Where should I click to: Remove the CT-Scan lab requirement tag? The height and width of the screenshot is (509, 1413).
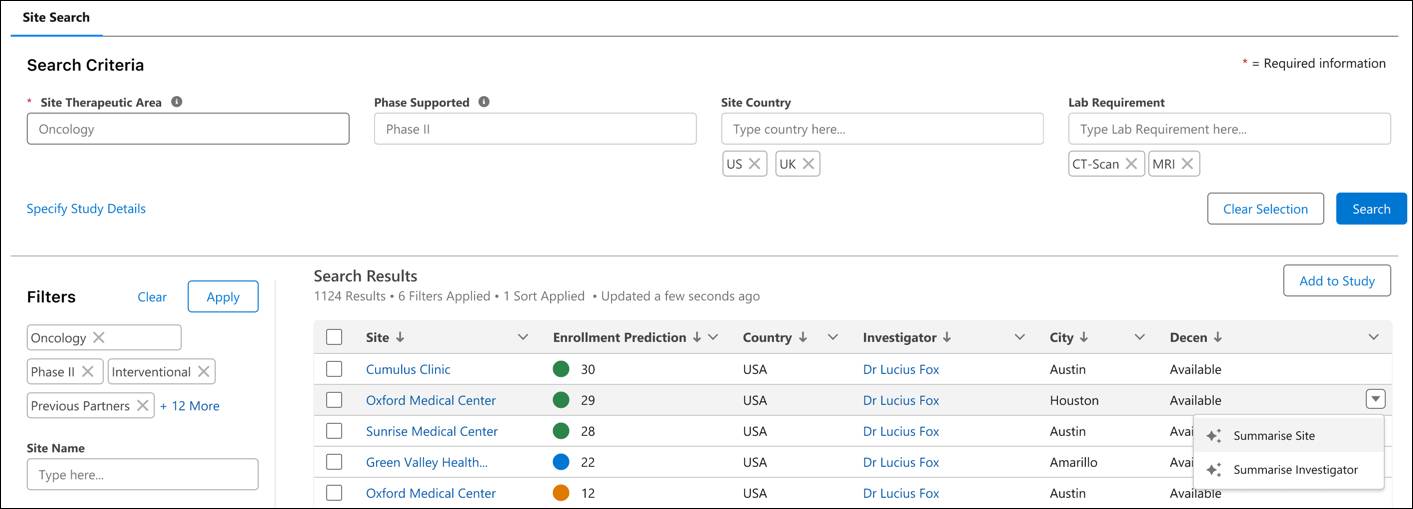click(1131, 164)
